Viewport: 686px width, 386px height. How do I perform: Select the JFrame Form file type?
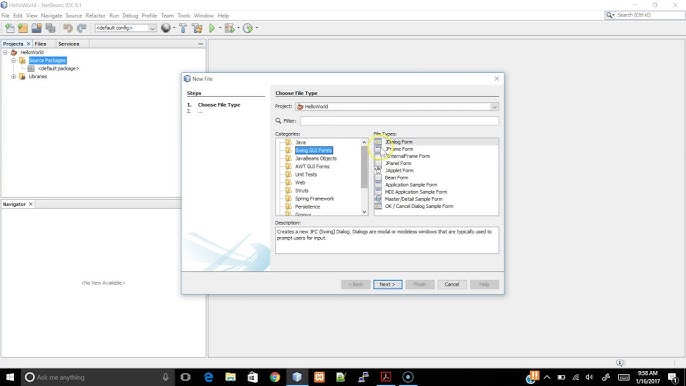(399, 149)
